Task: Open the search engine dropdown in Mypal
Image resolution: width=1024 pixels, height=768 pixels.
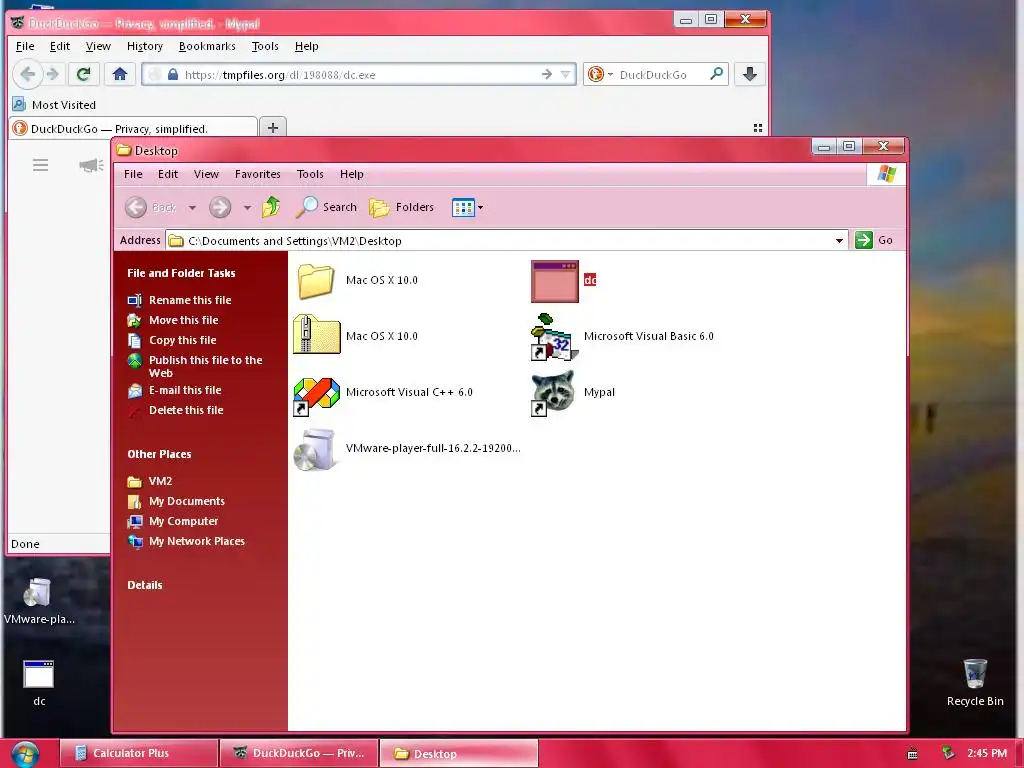Action: tap(611, 74)
